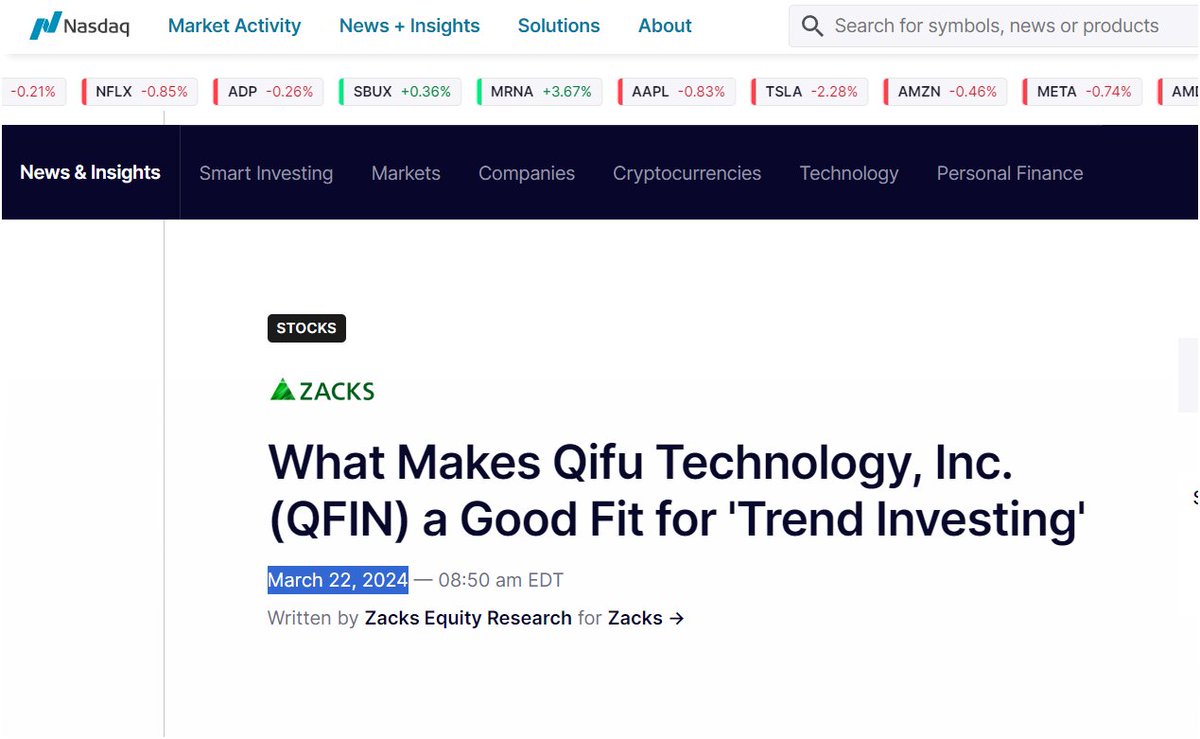Click the Nasdaq logo
The image size is (1200, 739).
coord(79,26)
